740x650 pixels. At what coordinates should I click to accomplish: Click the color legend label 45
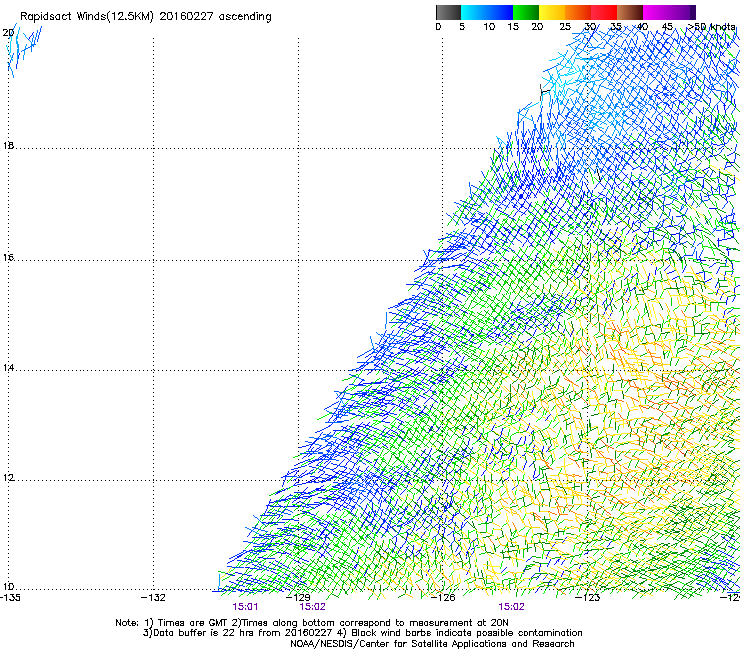(667, 27)
